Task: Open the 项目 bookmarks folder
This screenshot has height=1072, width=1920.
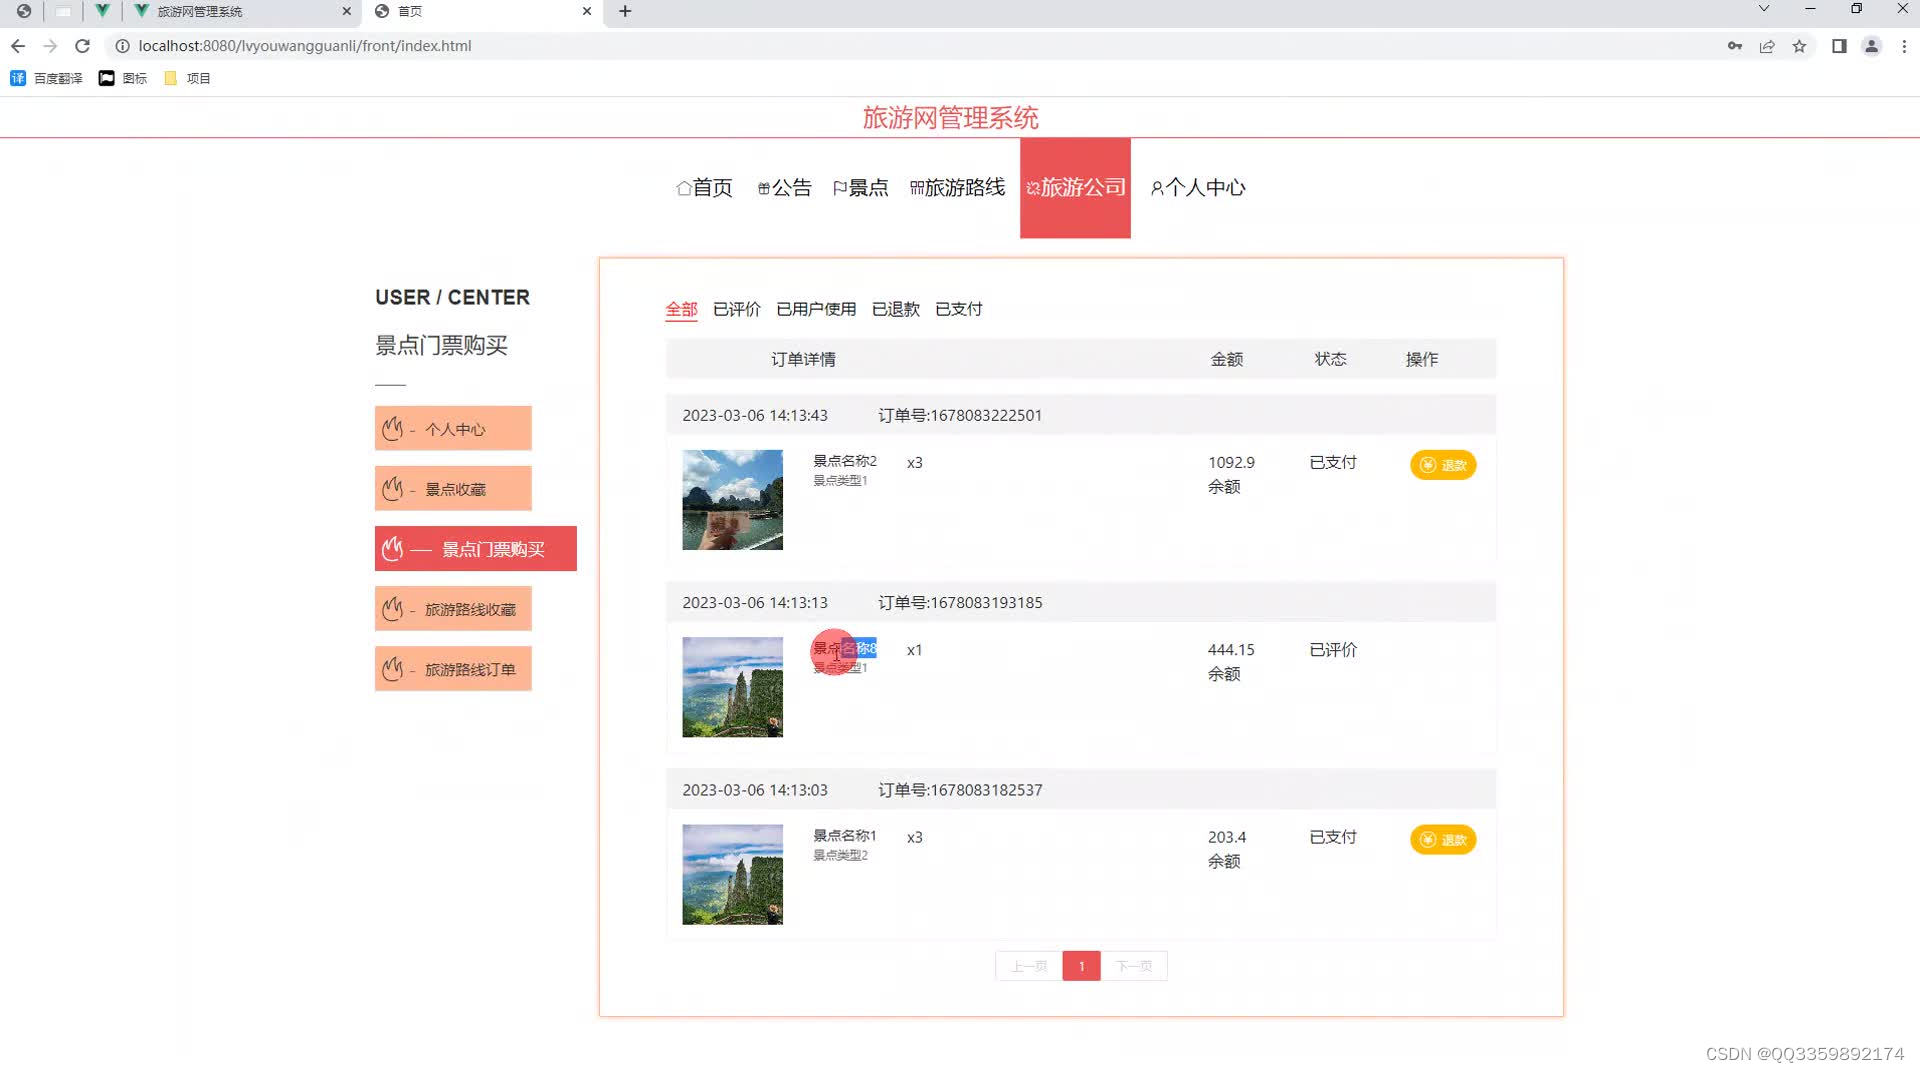Action: pos(187,78)
